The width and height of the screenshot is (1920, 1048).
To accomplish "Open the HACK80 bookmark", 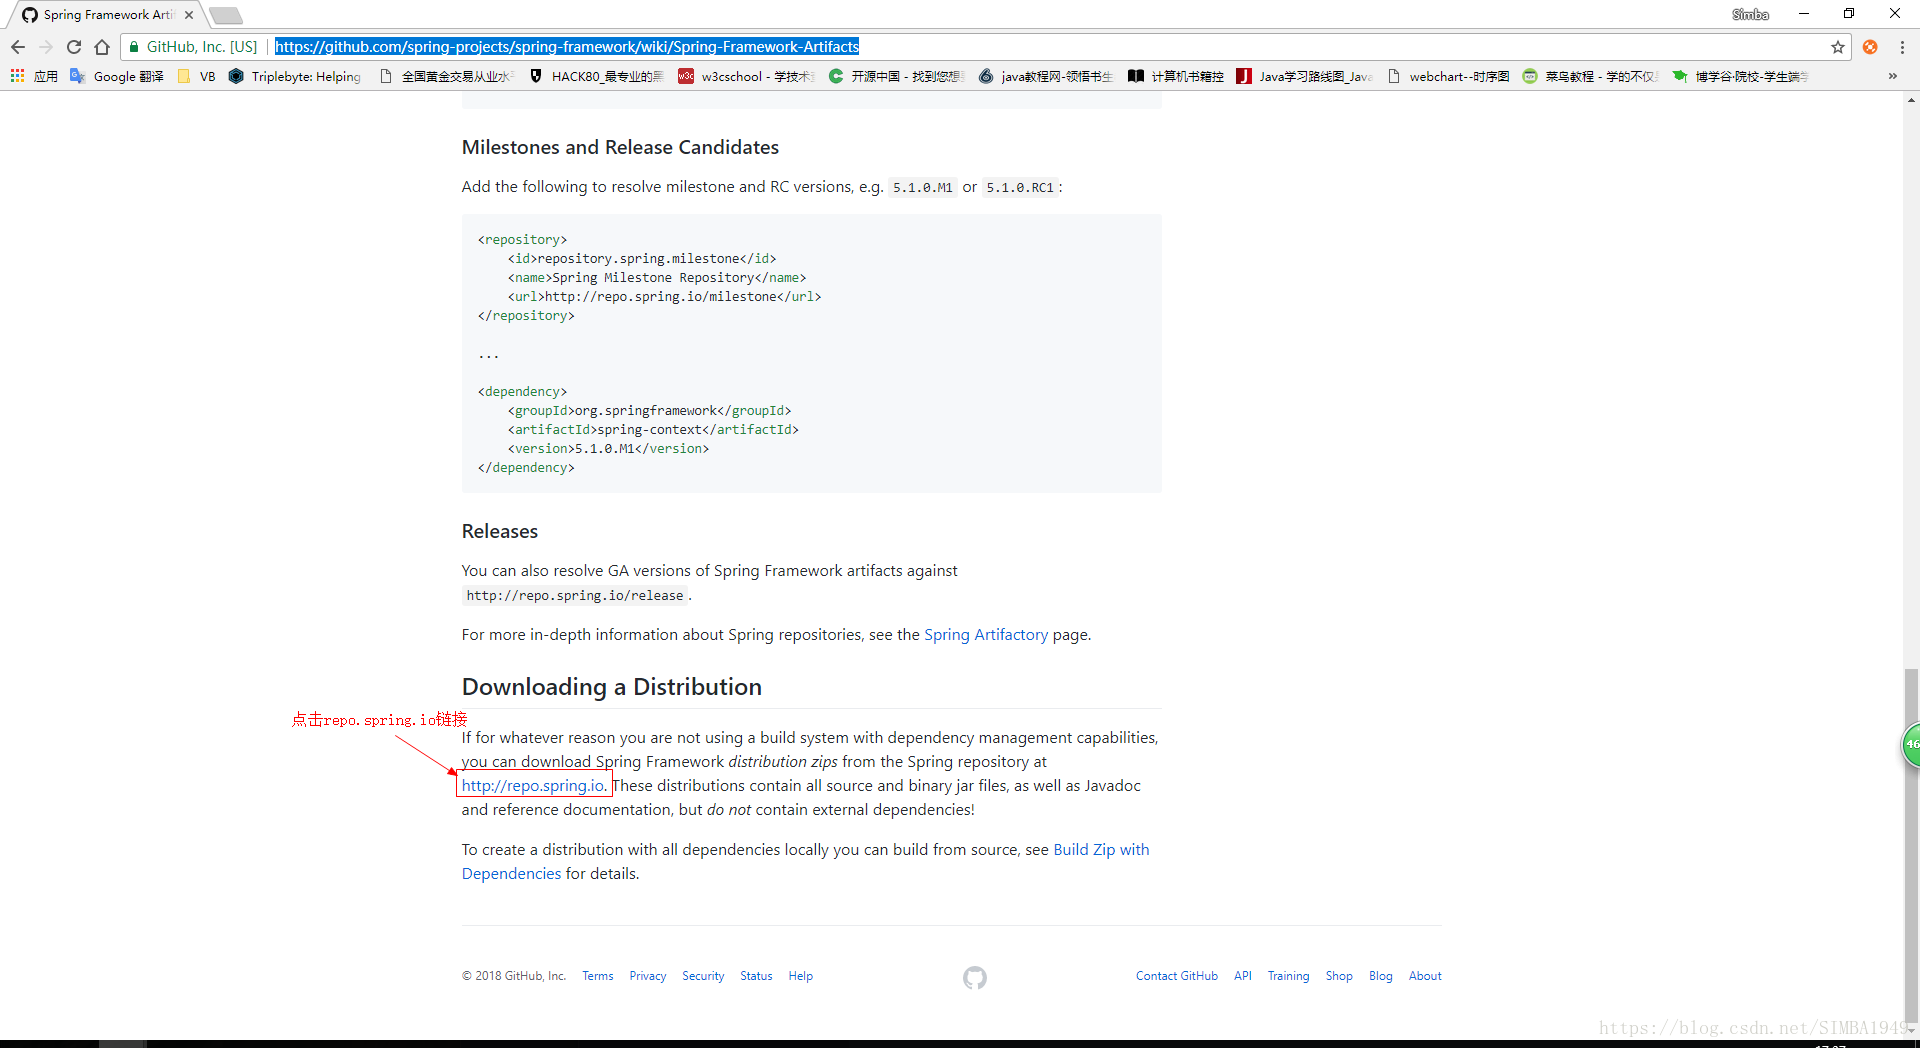I will (x=597, y=76).
